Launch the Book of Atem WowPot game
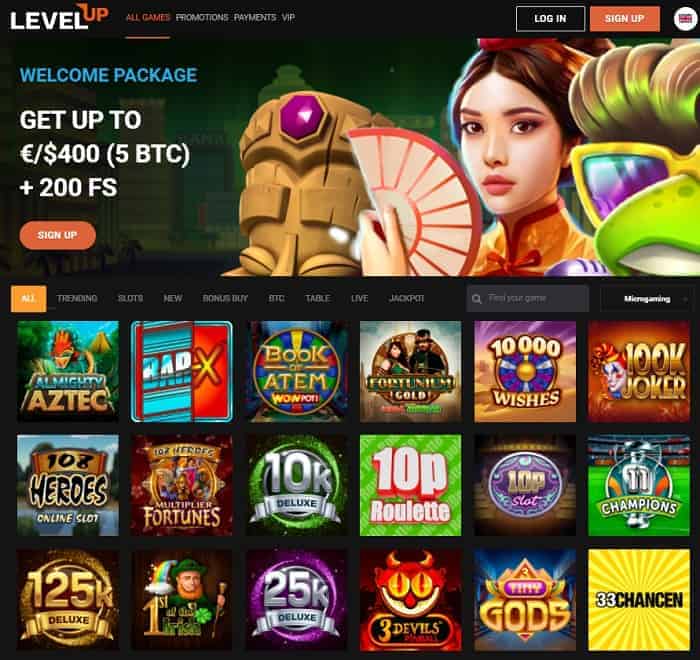This screenshot has width=700, height=660. (296, 371)
